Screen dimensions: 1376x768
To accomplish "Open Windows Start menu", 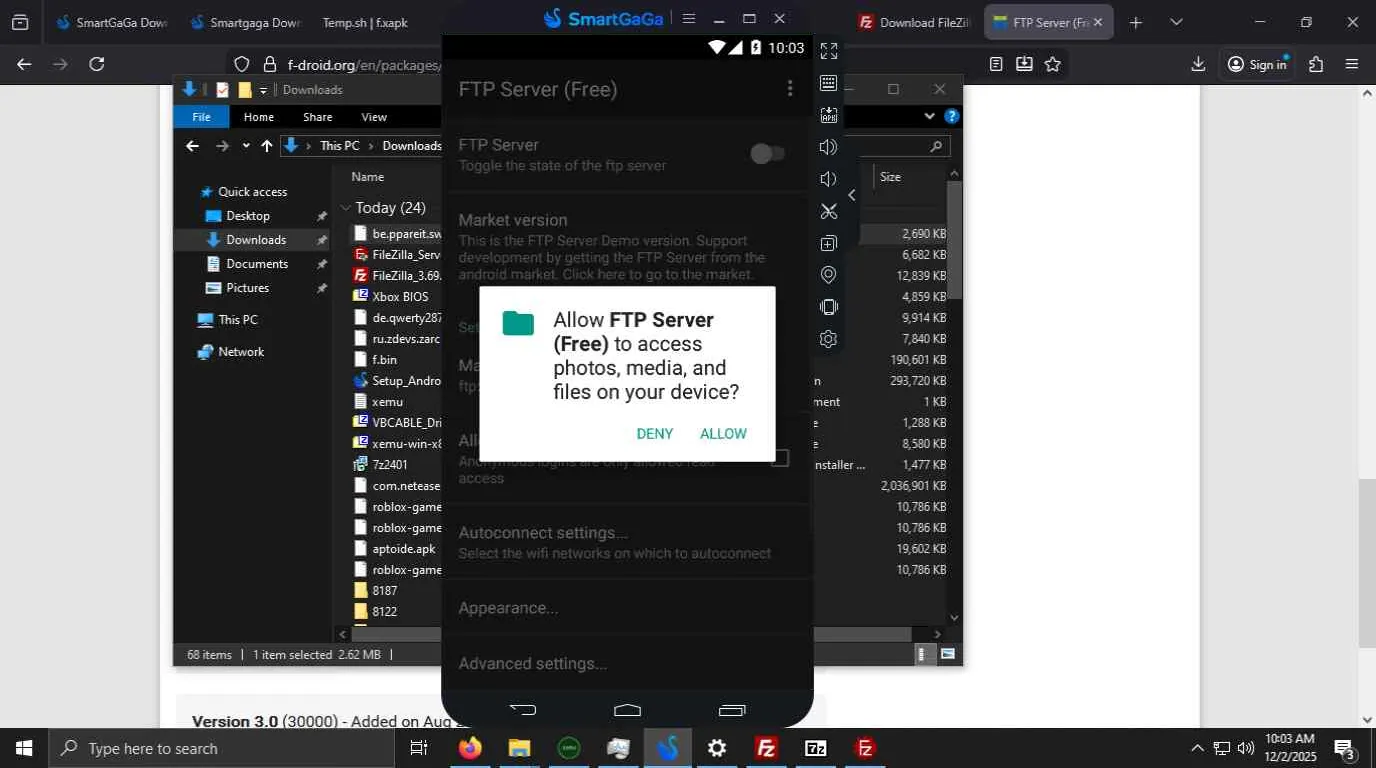I will tap(23, 748).
